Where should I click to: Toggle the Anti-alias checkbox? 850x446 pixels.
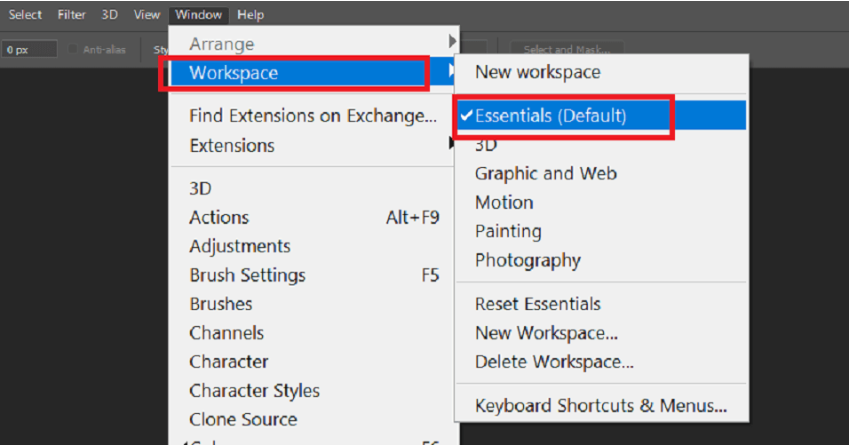(x=73, y=49)
